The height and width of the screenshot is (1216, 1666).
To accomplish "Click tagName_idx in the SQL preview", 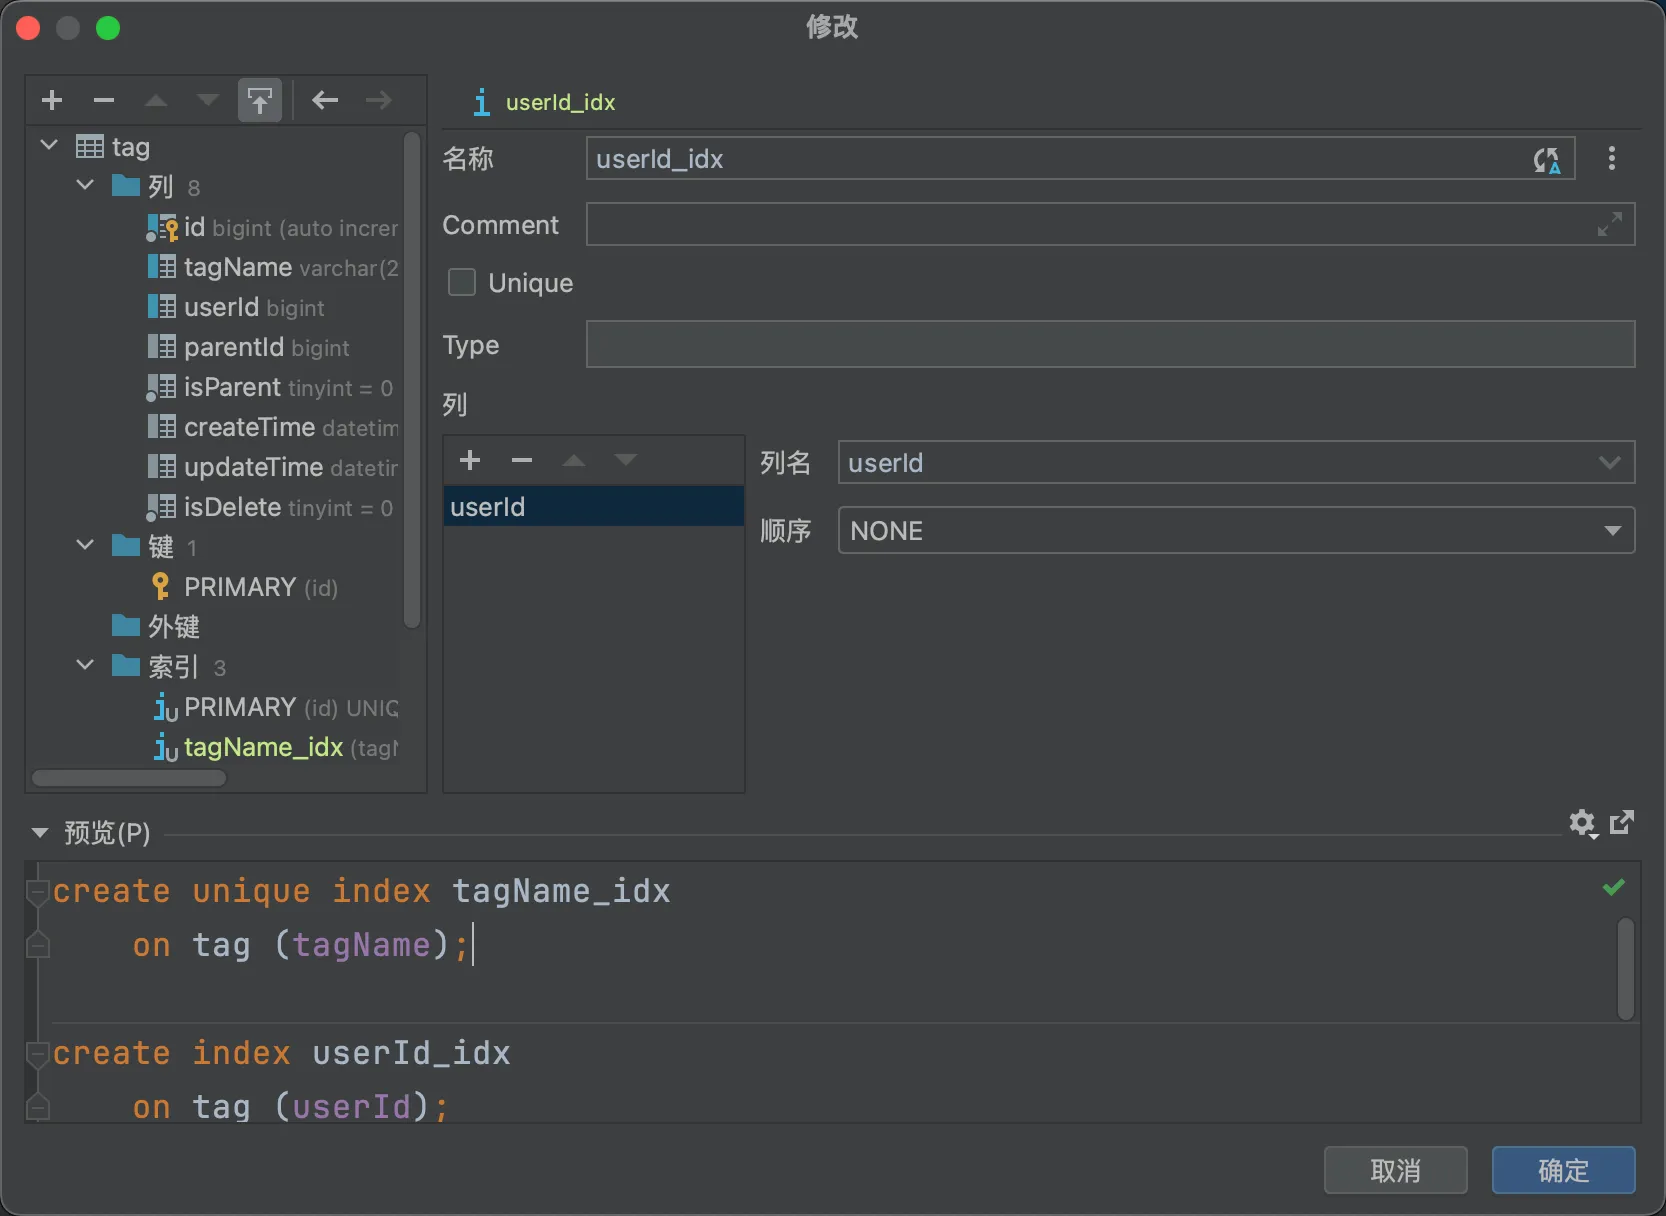I will [561, 891].
